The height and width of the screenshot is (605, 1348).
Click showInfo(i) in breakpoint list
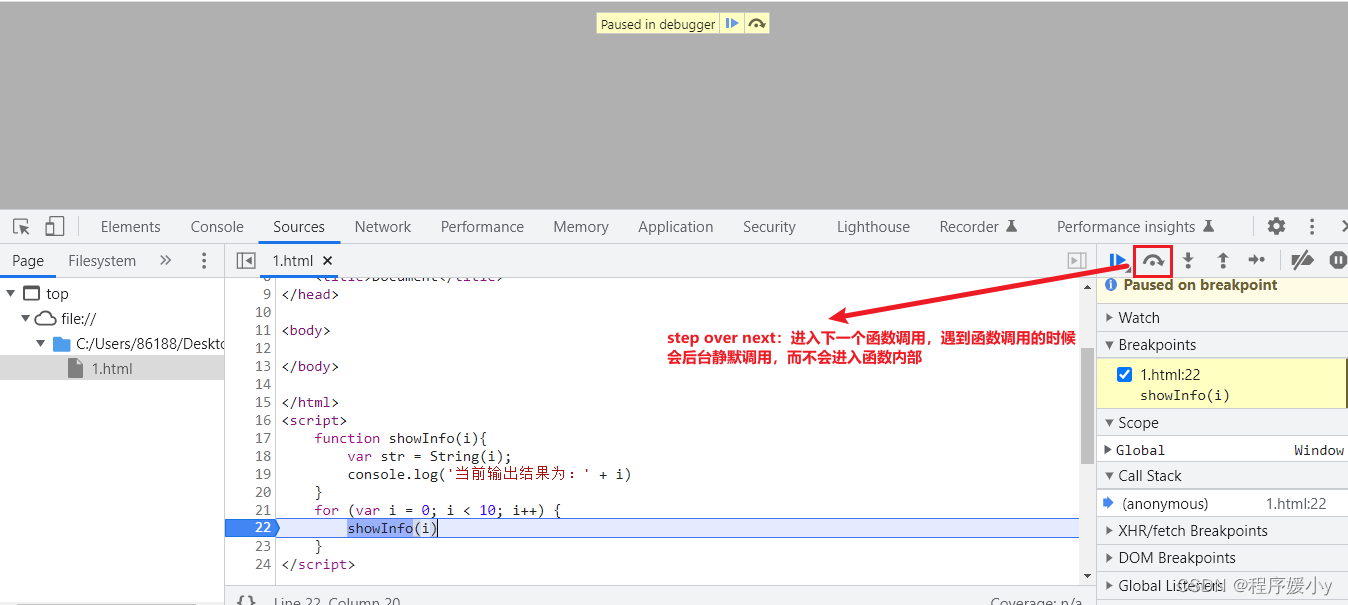click(1185, 395)
